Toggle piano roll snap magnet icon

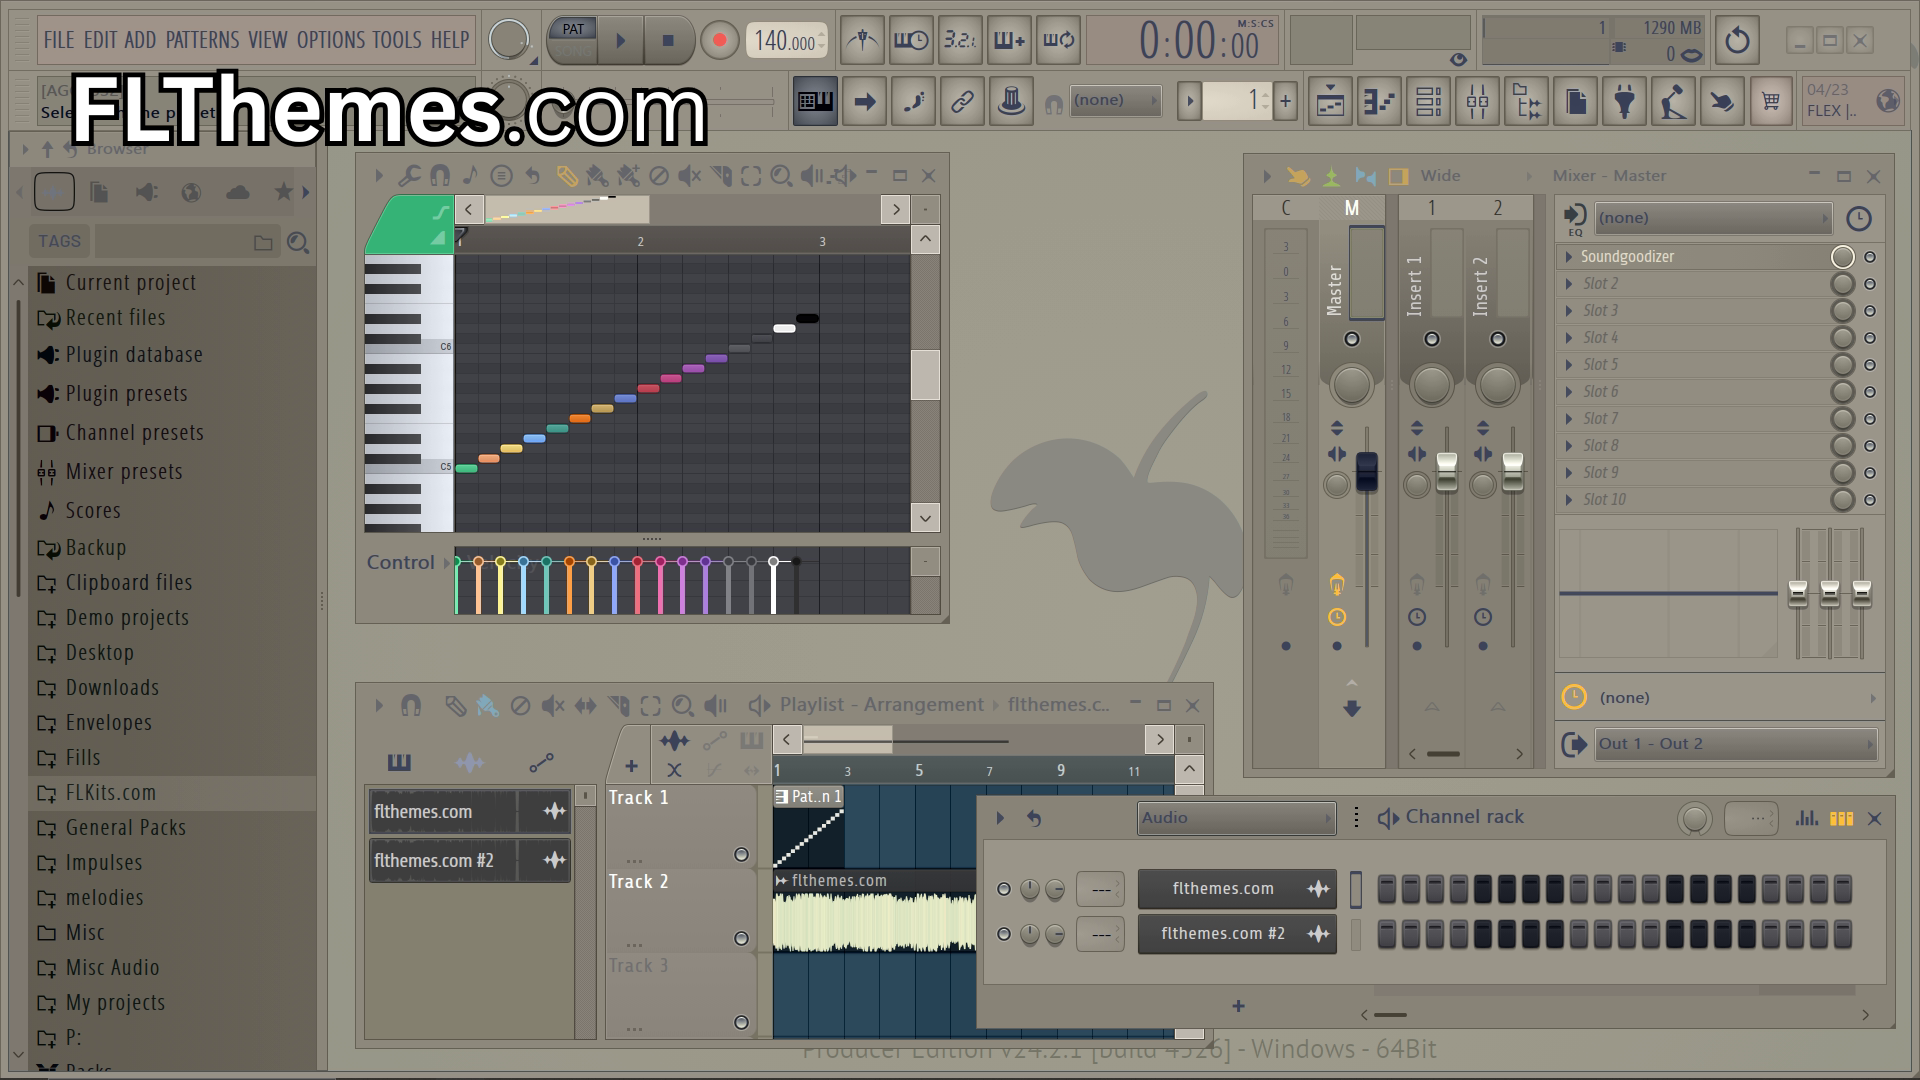point(439,176)
